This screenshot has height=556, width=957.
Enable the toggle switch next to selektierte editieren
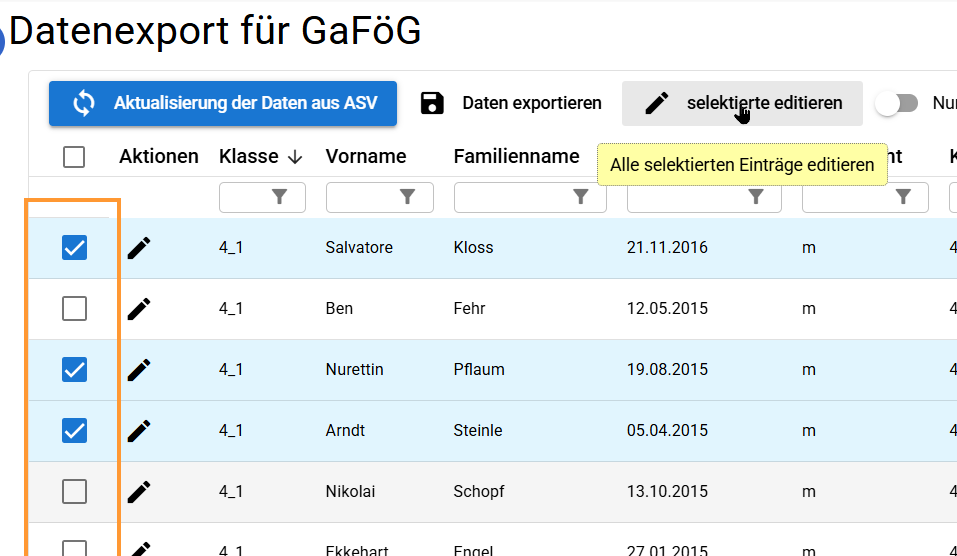896,103
